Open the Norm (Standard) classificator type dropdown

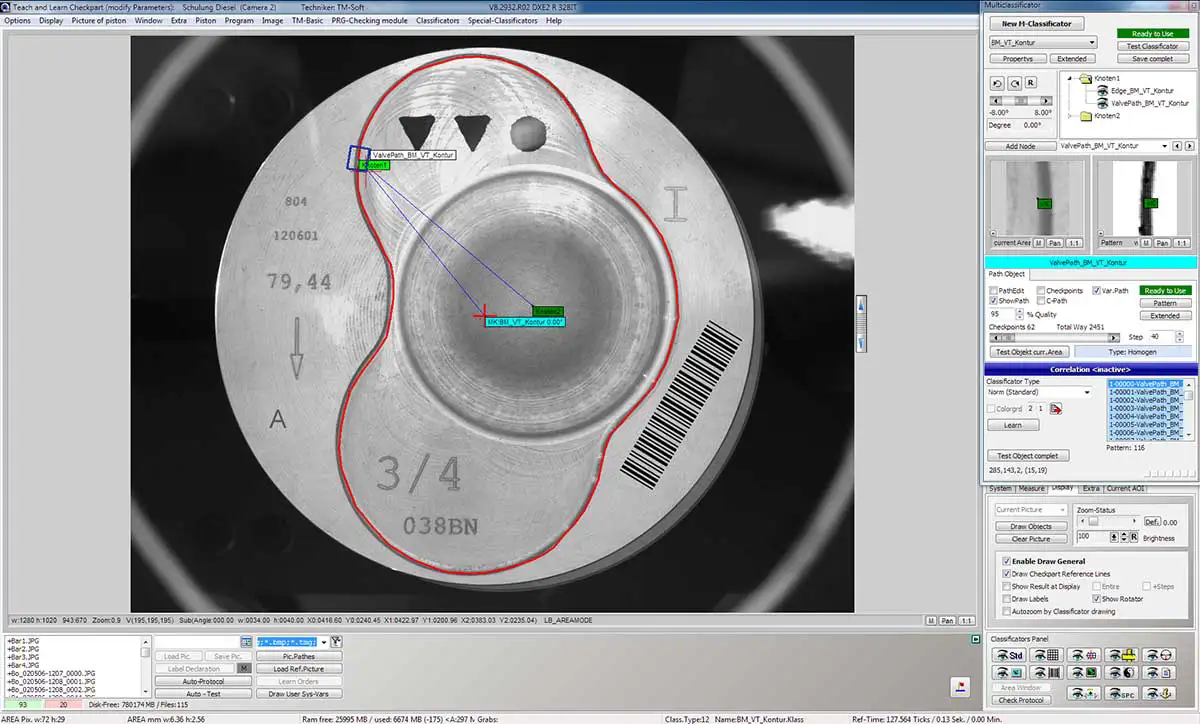coord(1039,392)
